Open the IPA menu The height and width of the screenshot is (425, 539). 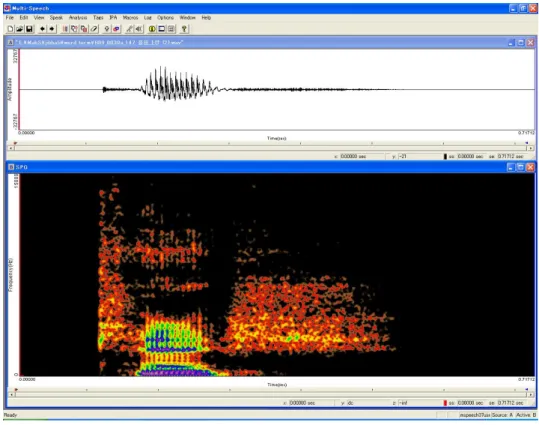point(113,18)
